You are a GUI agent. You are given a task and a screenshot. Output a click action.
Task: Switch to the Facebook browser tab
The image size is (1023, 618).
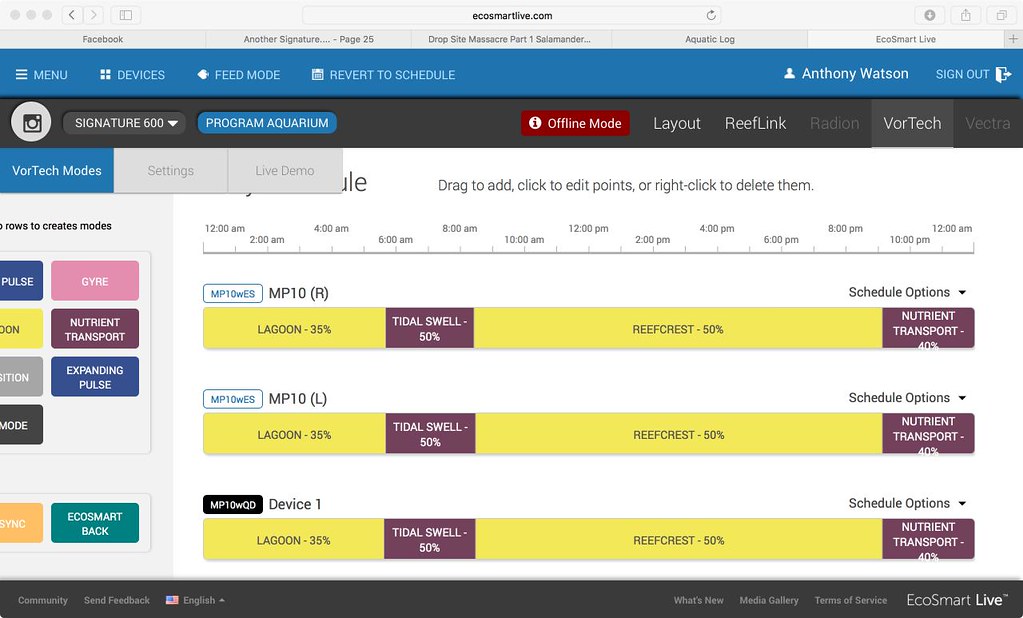point(102,39)
